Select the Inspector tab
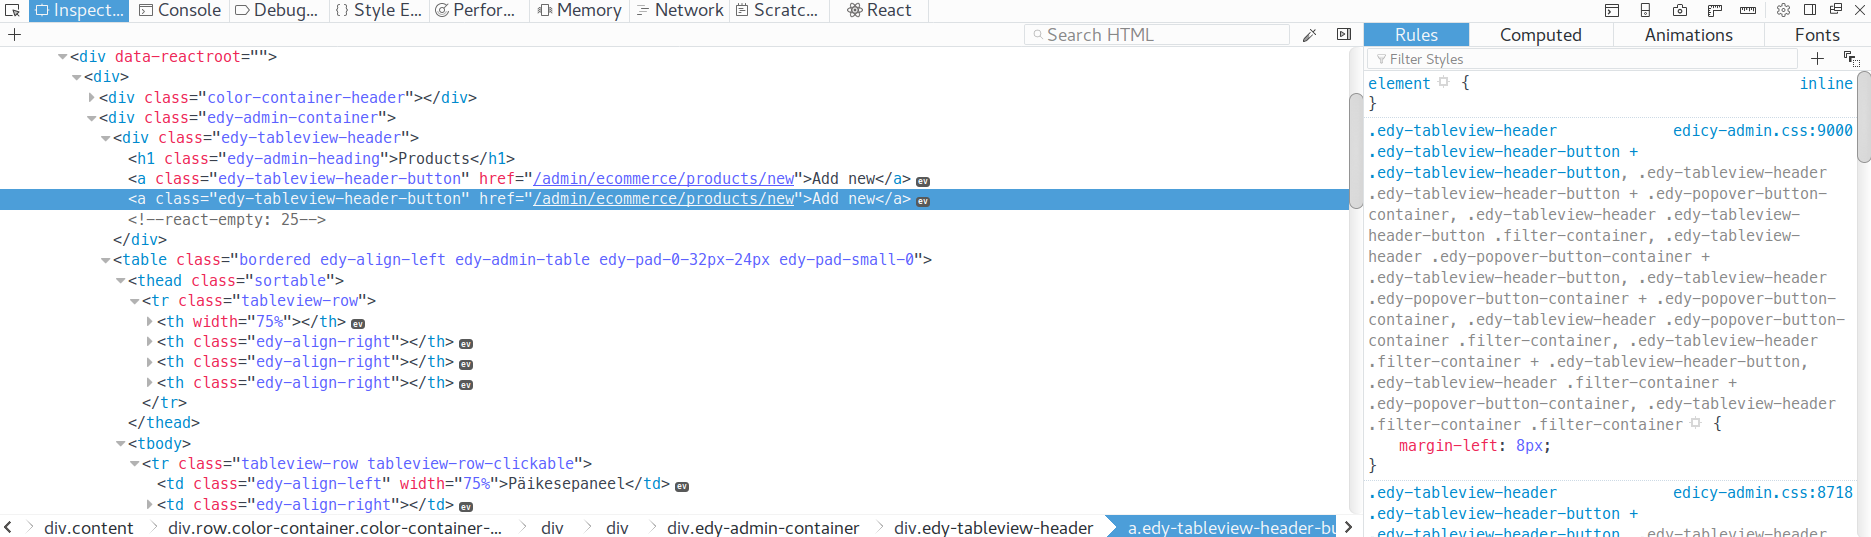Screen dimensions: 1871x537 pos(79,10)
